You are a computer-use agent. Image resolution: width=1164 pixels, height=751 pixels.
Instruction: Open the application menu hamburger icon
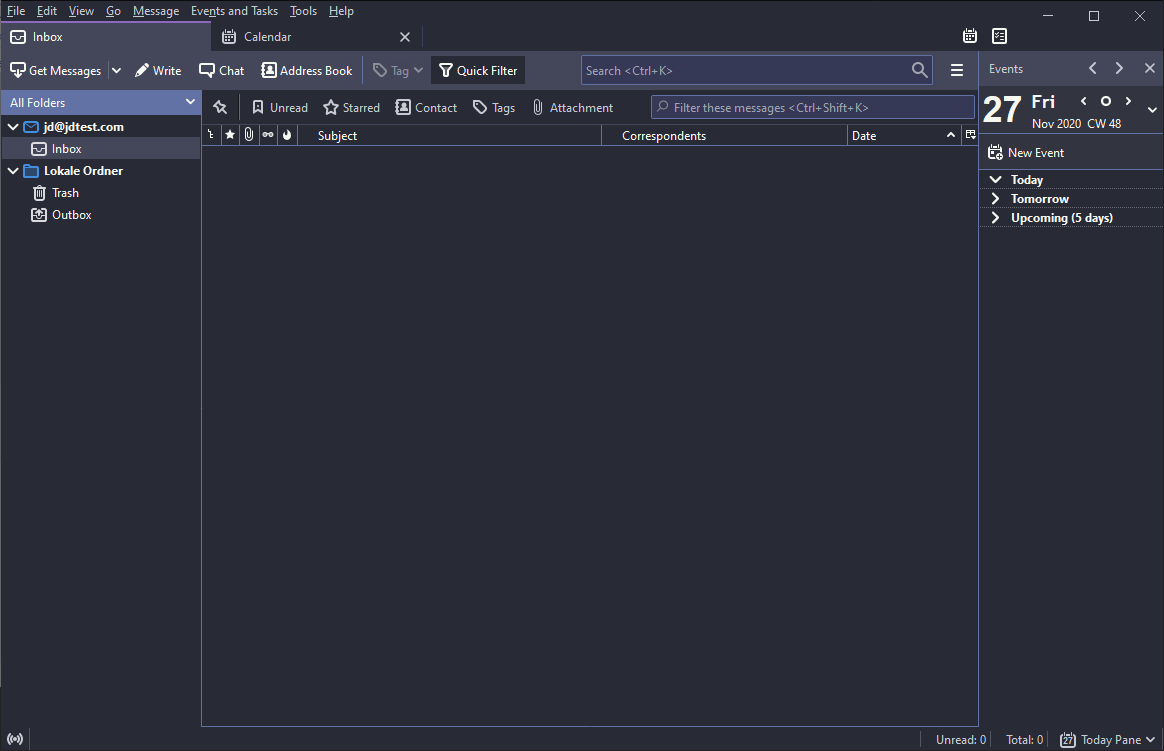coord(956,70)
